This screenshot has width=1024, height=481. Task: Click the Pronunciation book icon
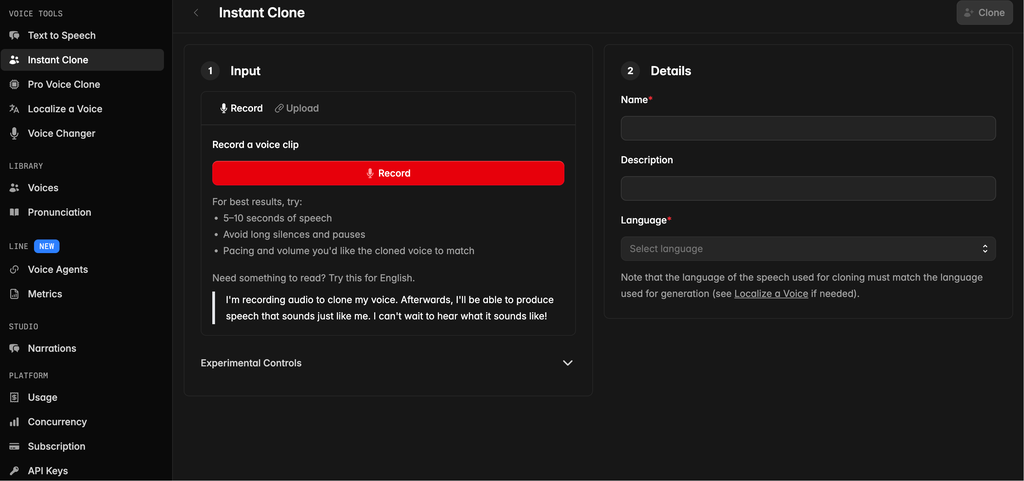point(14,213)
